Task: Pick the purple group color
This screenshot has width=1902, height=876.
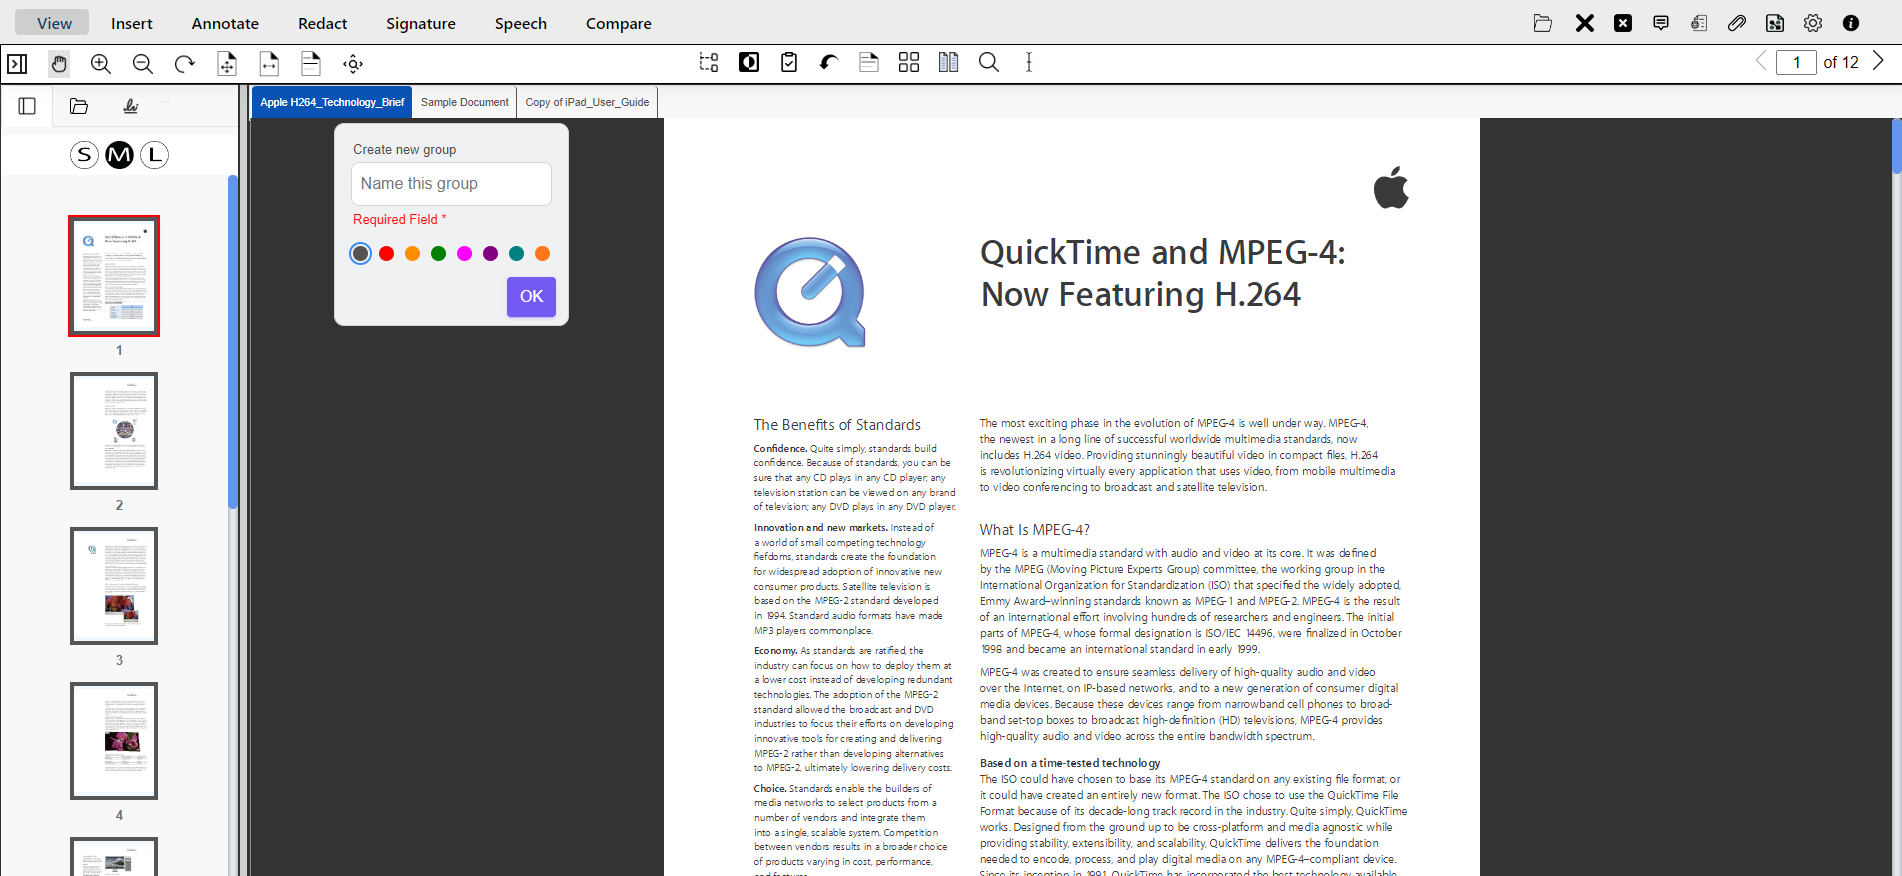Action: [x=490, y=254]
